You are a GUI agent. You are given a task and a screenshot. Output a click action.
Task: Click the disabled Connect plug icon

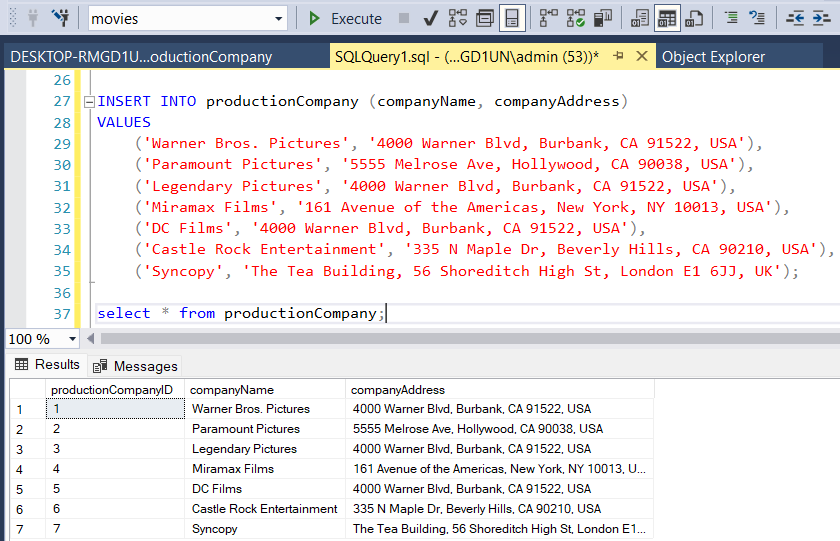pyautogui.click(x=33, y=18)
